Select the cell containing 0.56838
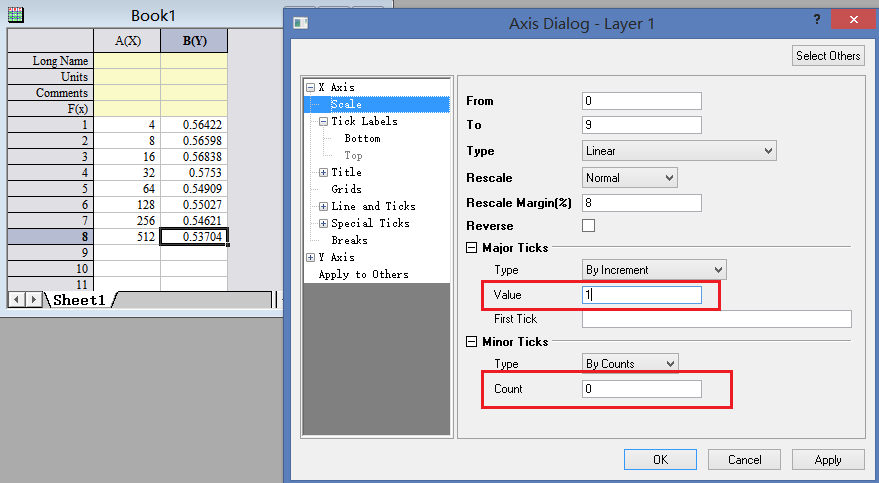 tap(195, 156)
